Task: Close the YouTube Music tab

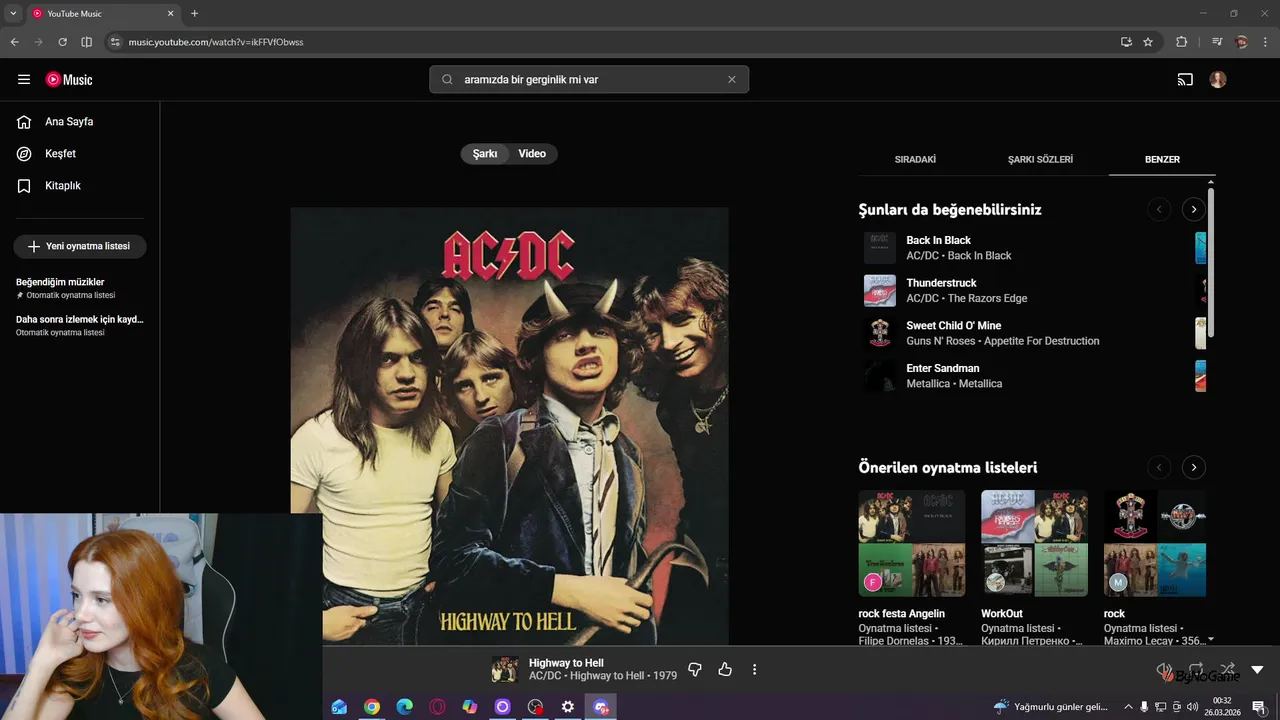Action: [x=170, y=13]
